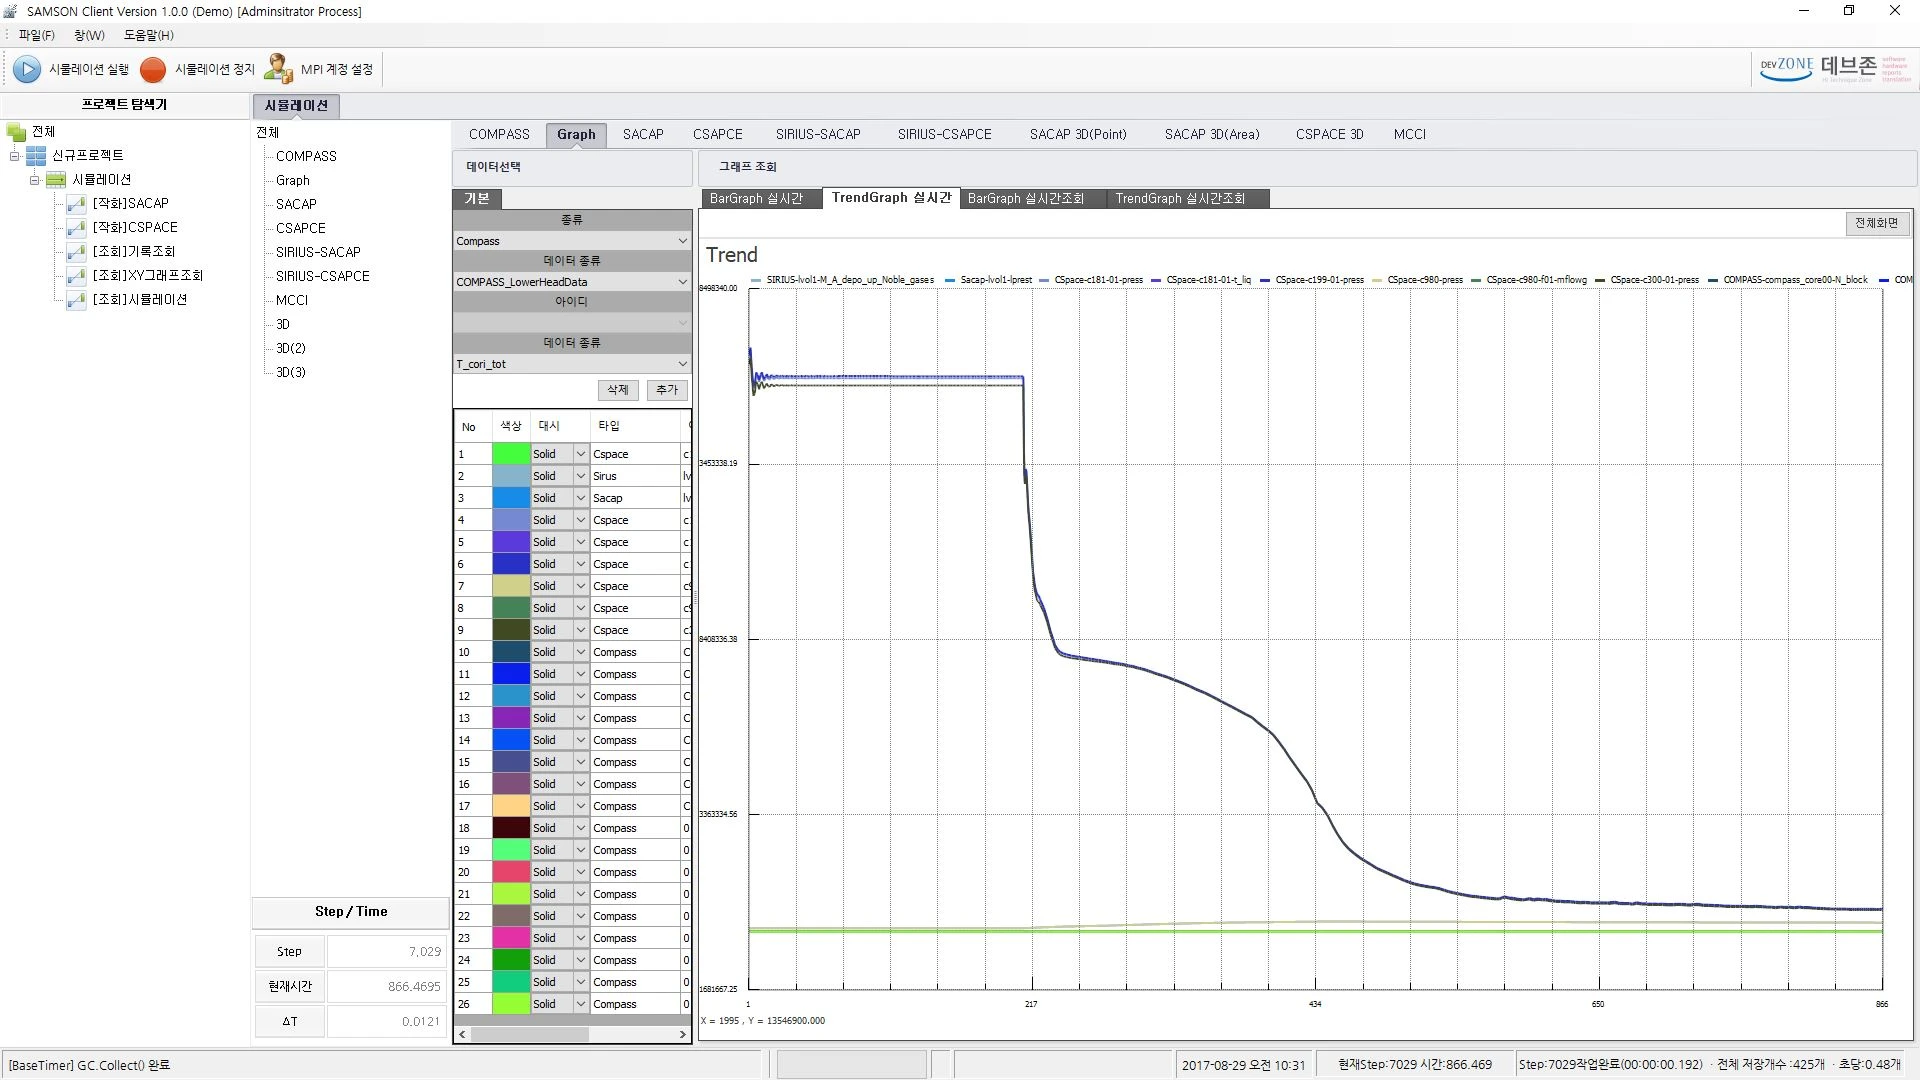Open the 아이디 dropdown
This screenshot has height=1080, width=1920.
[x=682, y=323]
